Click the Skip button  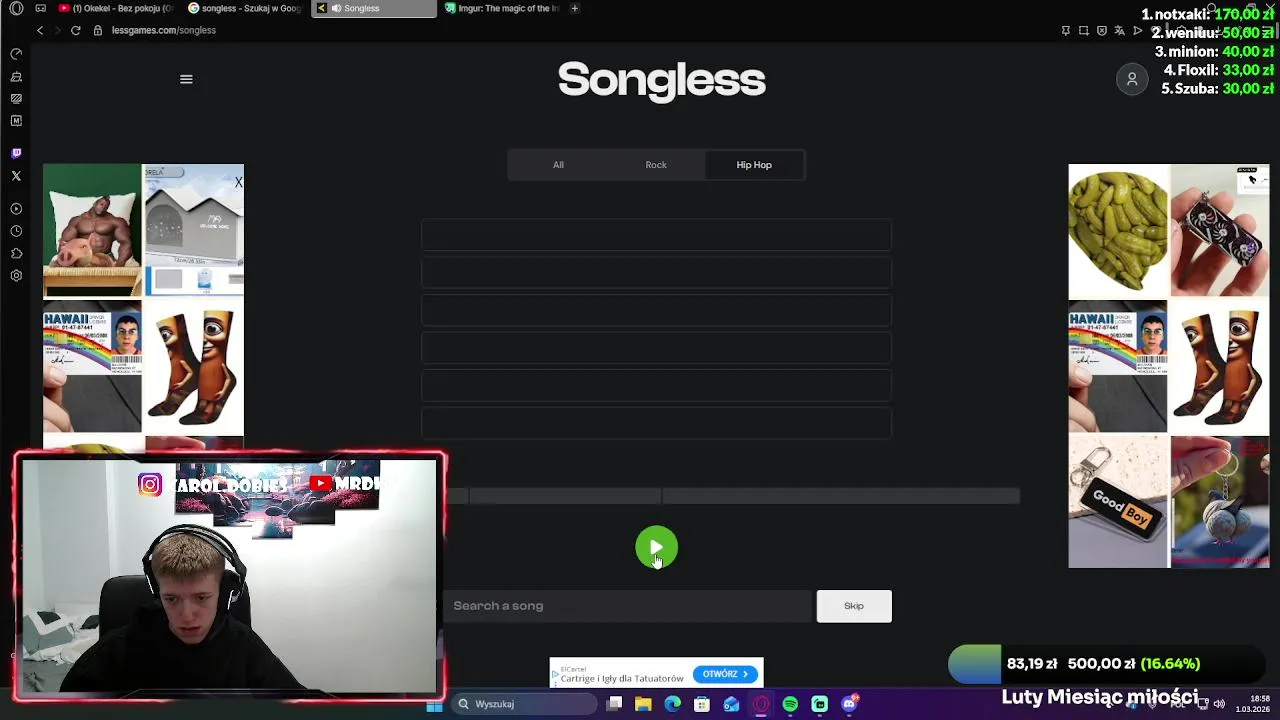(854, 606)
